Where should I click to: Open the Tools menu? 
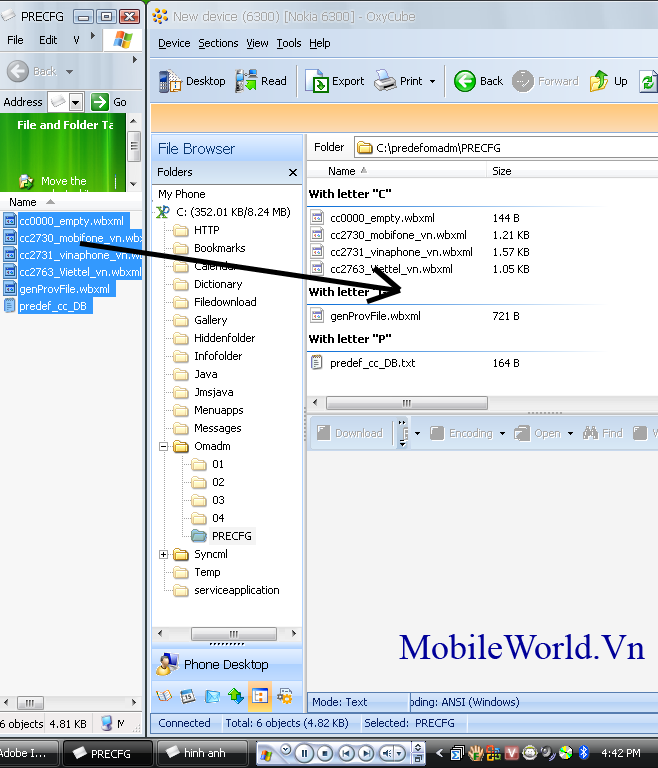point(289,43)
